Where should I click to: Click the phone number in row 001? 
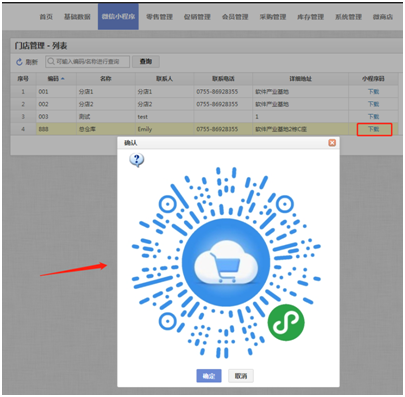click(217, 91)
